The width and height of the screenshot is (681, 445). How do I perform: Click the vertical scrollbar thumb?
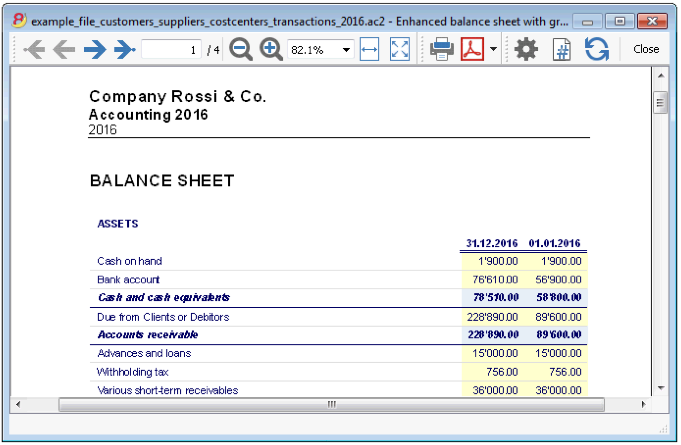click(x=661, y=103)
